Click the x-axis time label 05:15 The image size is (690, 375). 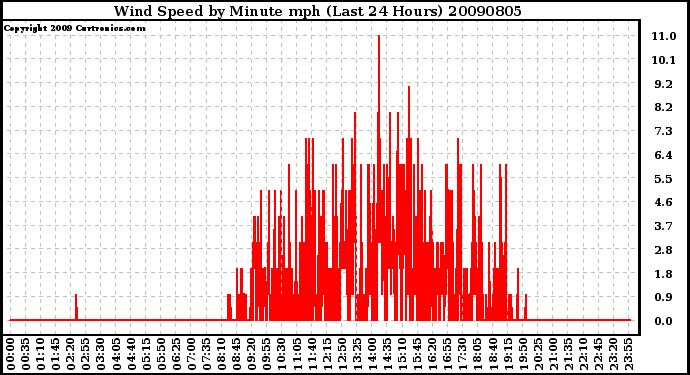(x=146, y=354)
